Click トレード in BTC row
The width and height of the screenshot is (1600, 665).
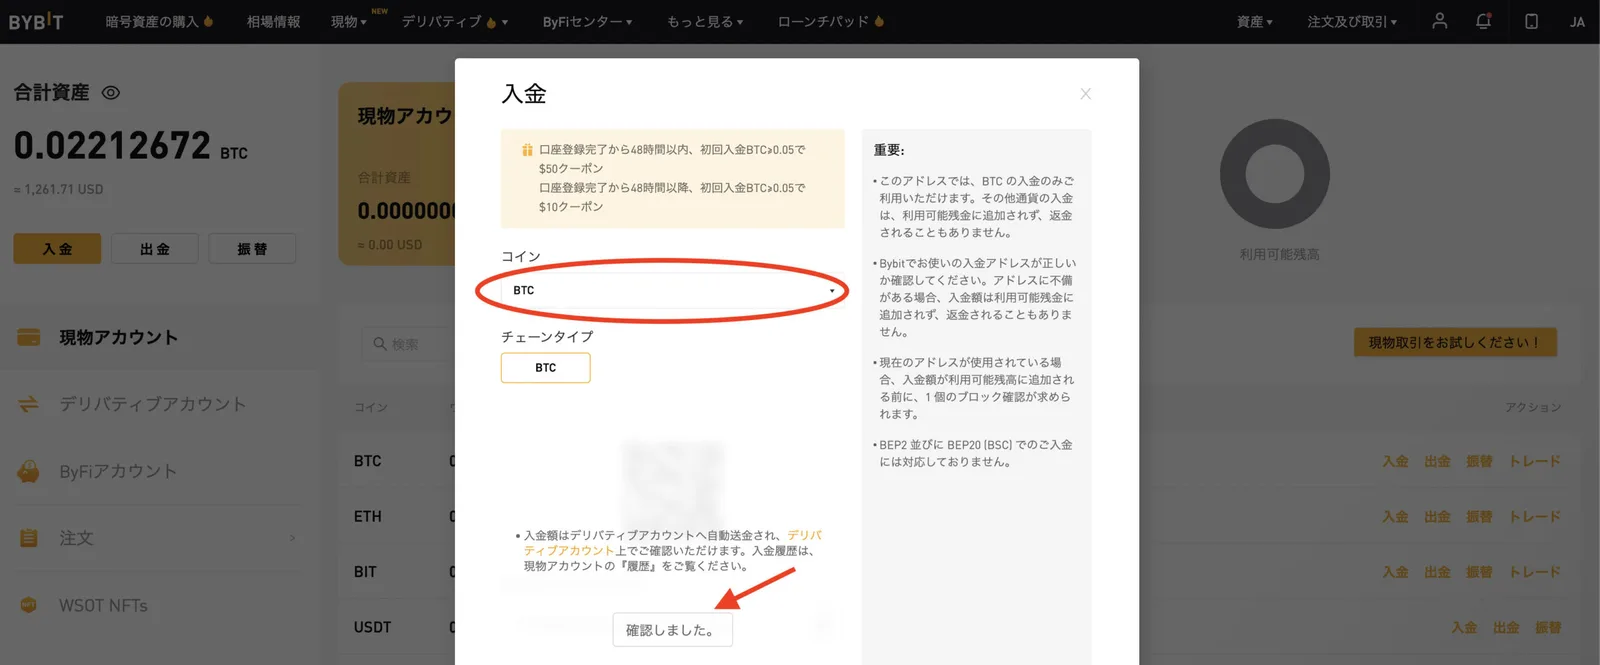1535,461
